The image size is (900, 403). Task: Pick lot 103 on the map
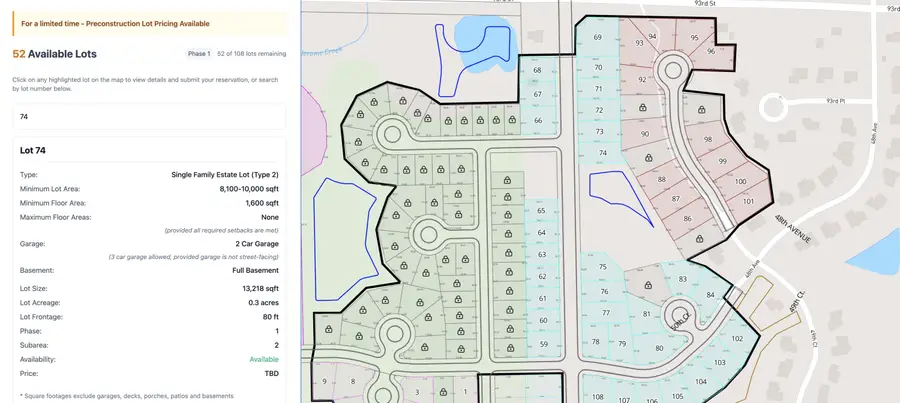719,361
